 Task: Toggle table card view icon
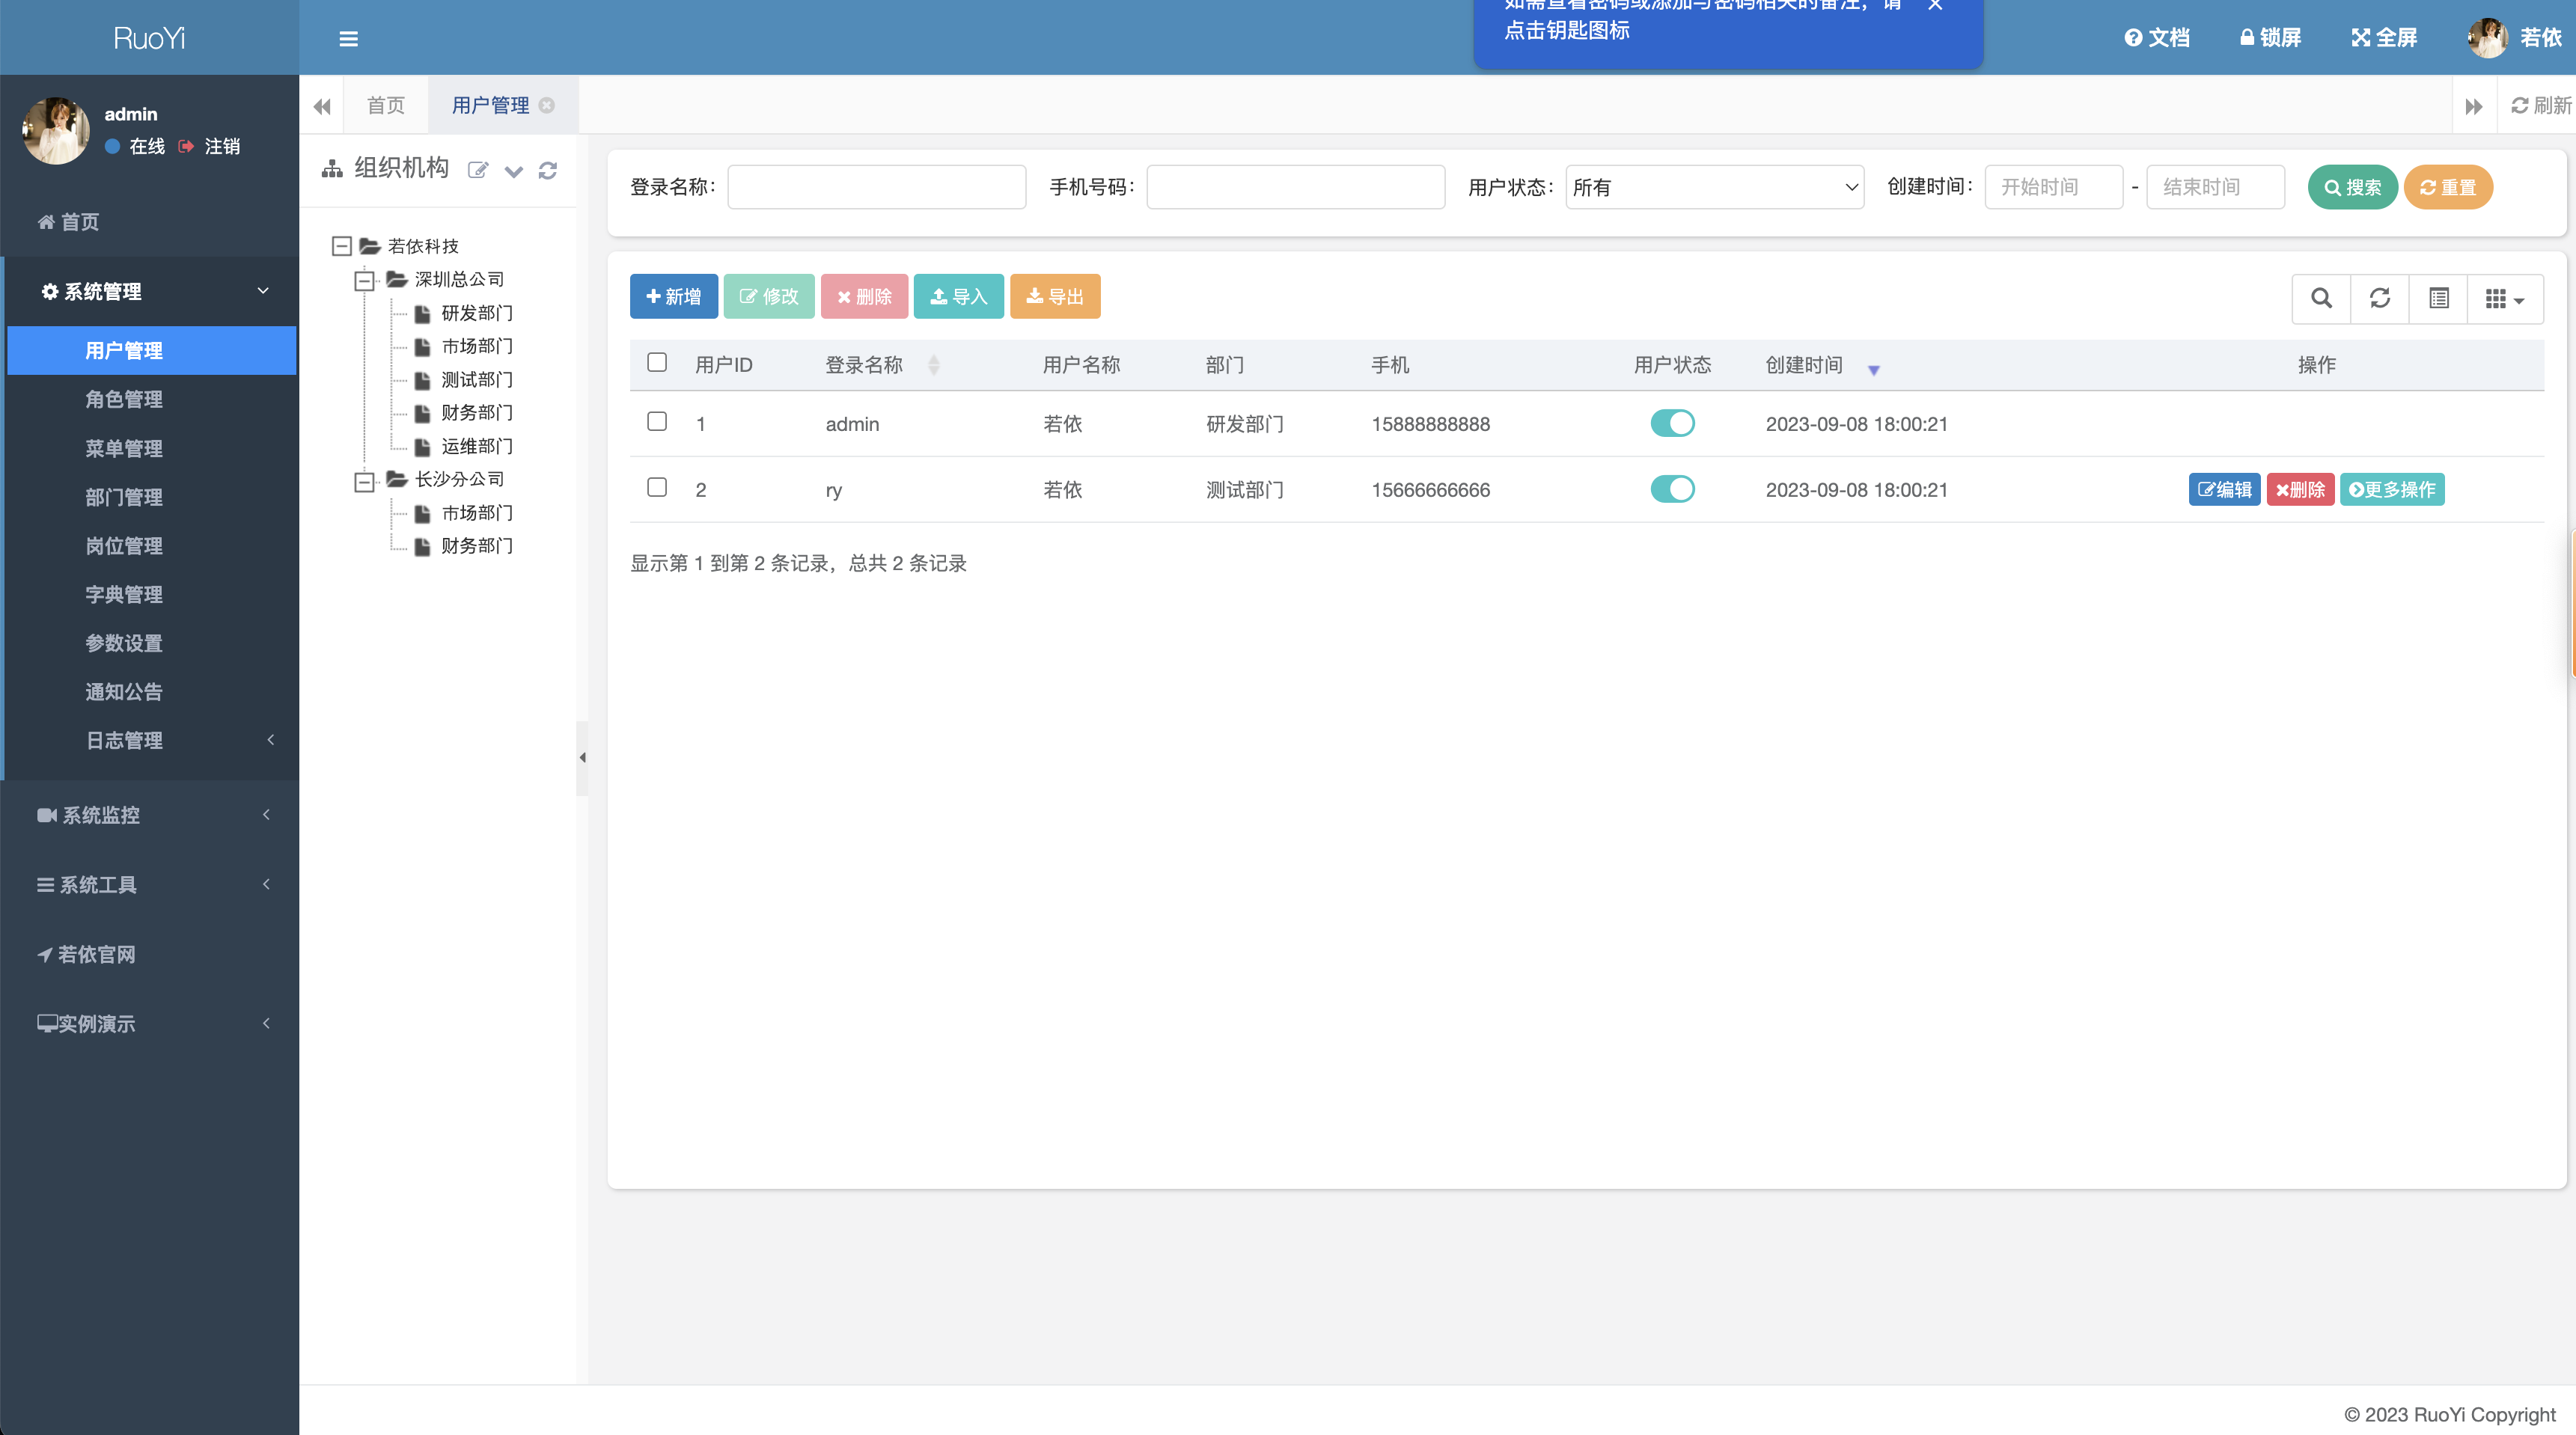coord(2439,298)
